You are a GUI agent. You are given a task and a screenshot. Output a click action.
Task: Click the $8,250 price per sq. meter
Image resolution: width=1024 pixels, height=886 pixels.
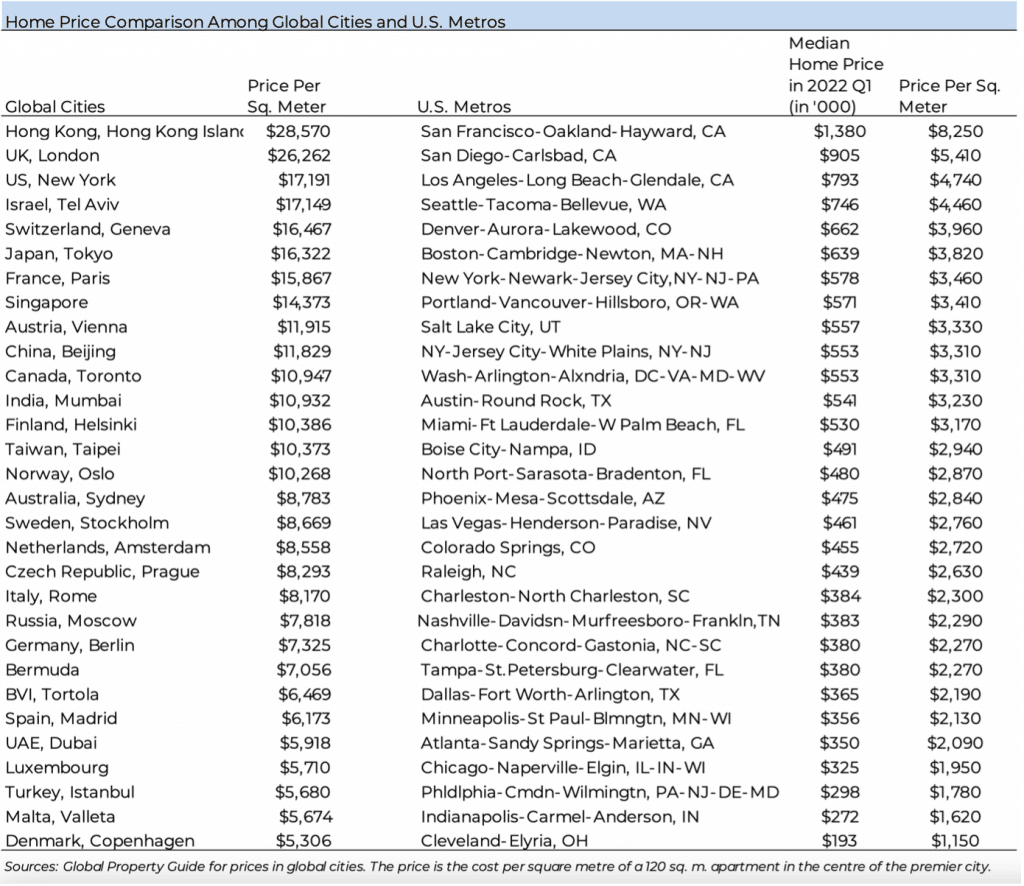(x=955, y=131)
